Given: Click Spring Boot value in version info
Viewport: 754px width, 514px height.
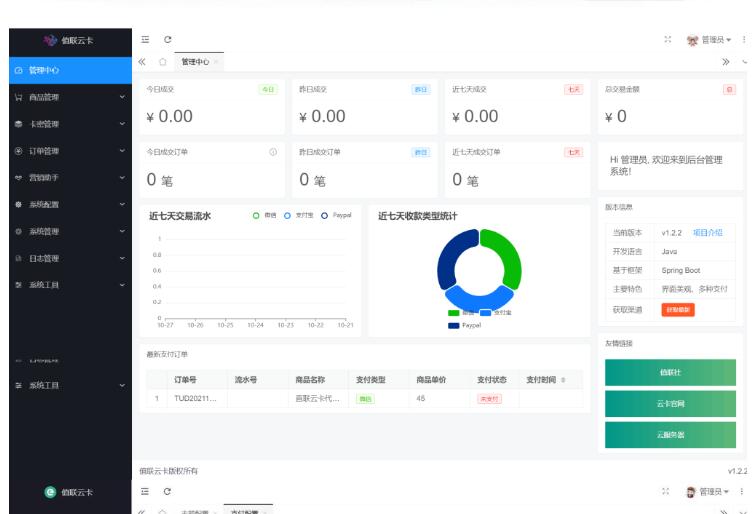Looking at the screenshot, I should point(680,270).
